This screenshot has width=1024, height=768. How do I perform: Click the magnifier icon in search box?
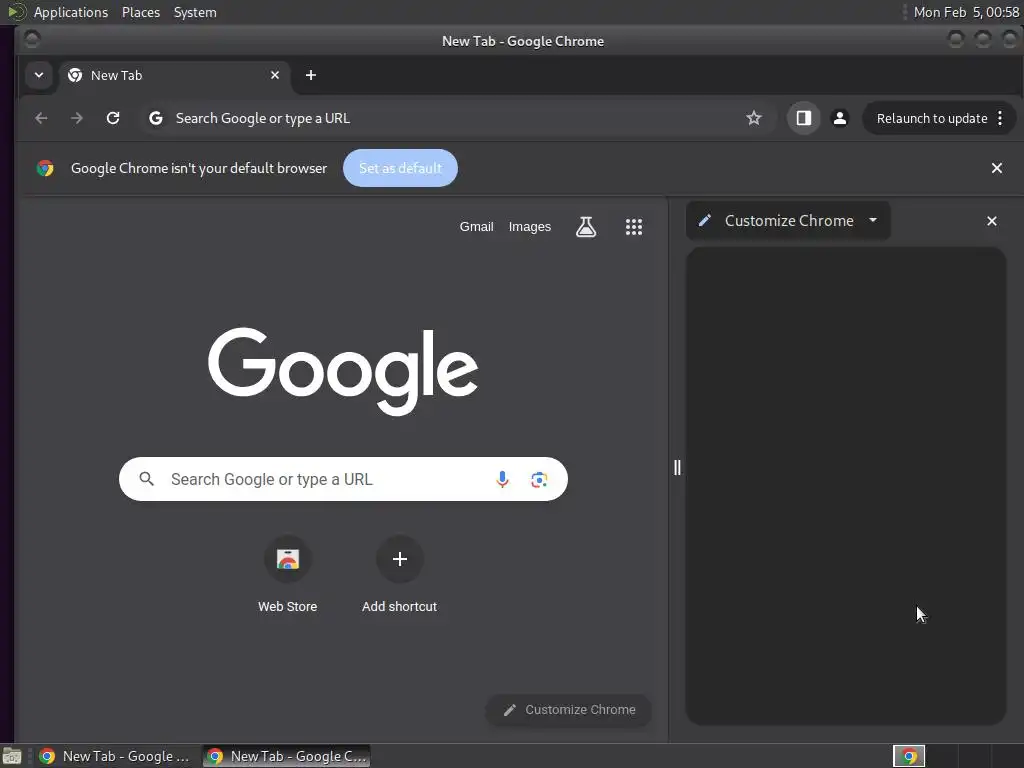coord(147,479)
